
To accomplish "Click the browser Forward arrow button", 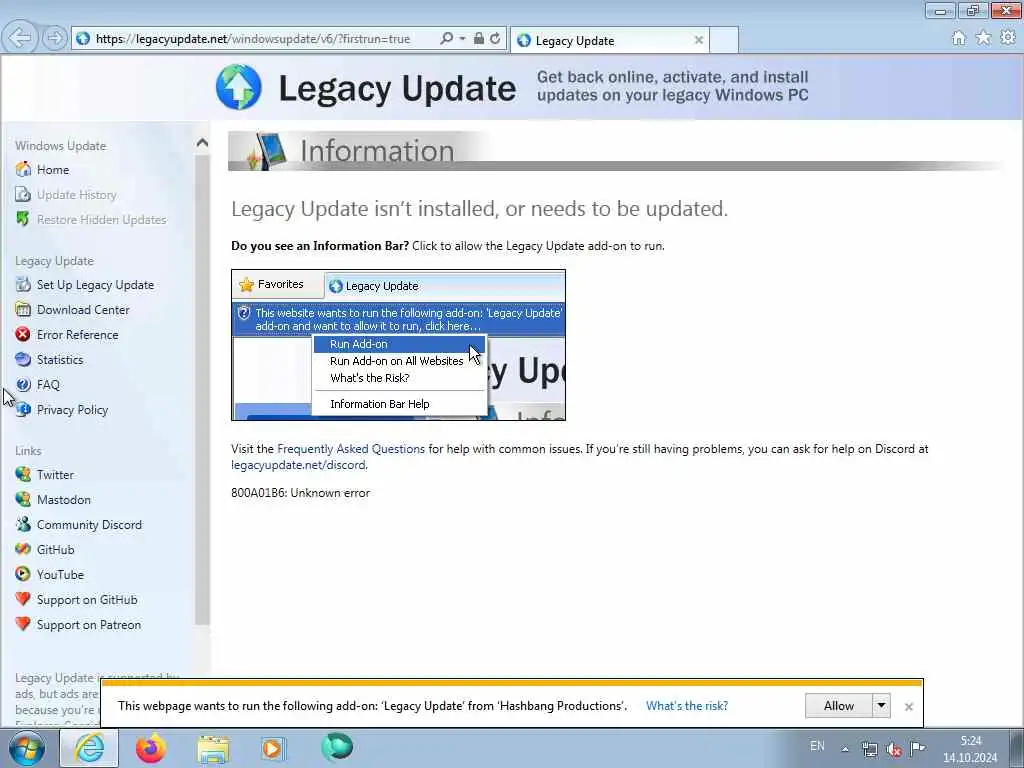I will click(x=55, y=38).
